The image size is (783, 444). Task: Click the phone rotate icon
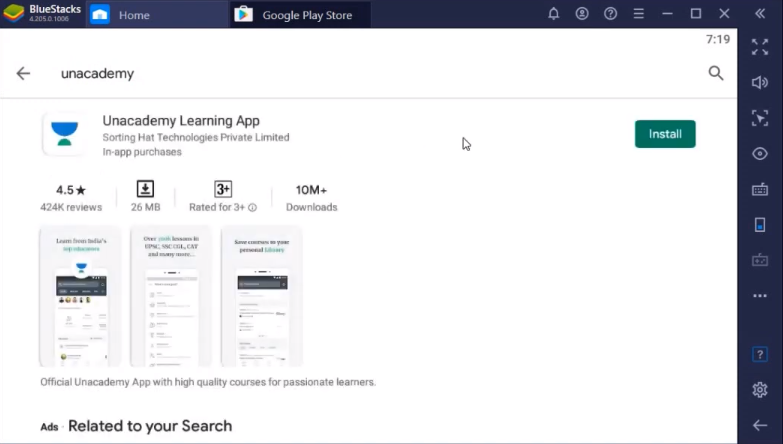click(760, 225)
